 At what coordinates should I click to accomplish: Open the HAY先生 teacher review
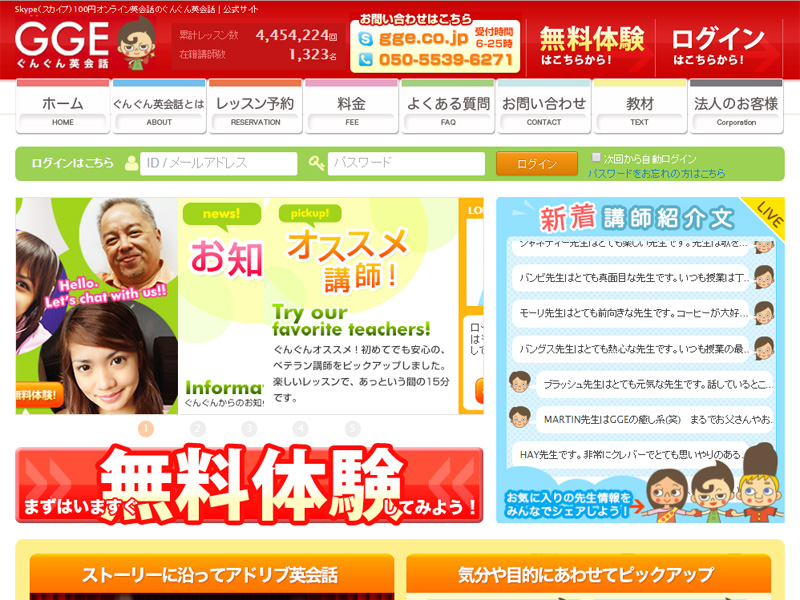pos(631,454)
